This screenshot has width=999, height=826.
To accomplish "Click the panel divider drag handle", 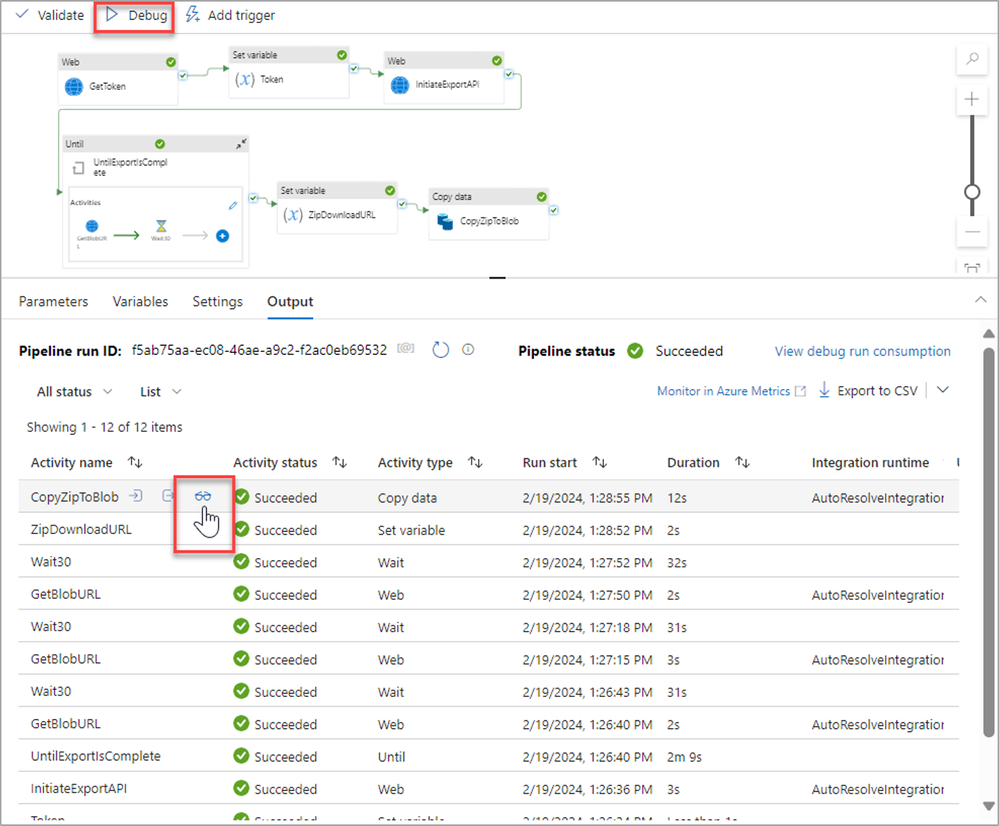I will 497,278.
